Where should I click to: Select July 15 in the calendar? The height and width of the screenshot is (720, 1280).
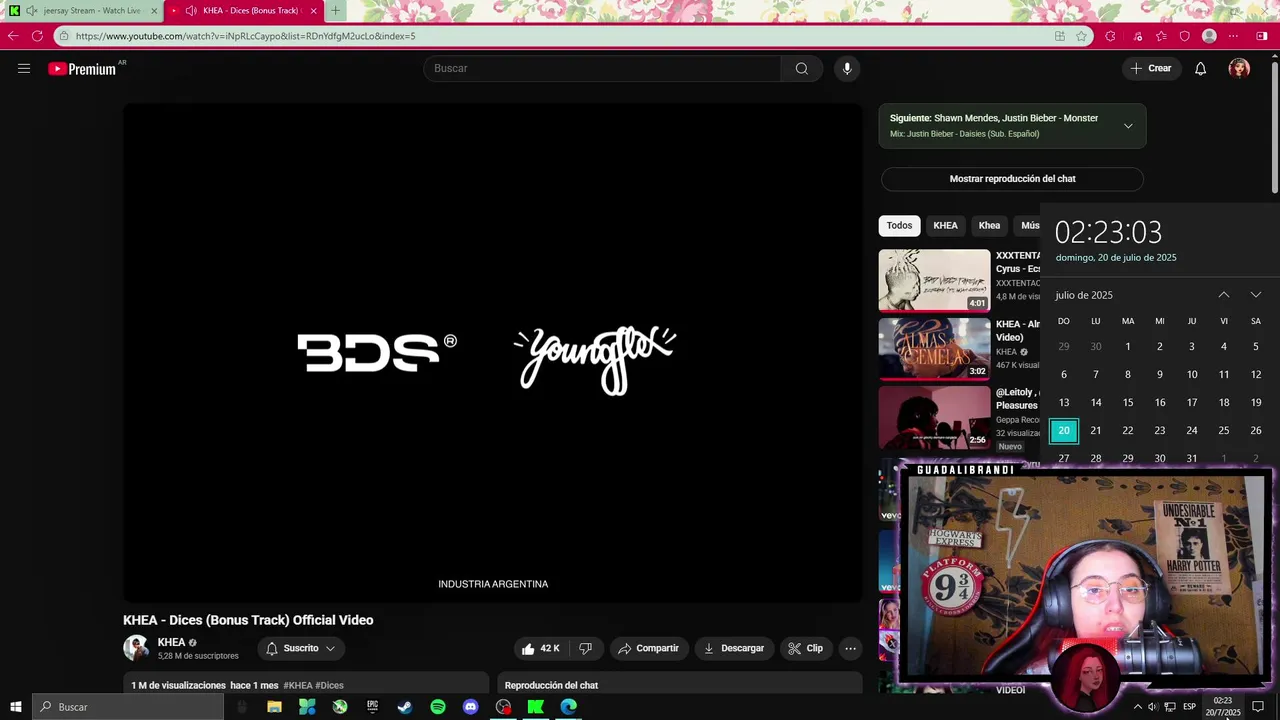pos(1128,403)
